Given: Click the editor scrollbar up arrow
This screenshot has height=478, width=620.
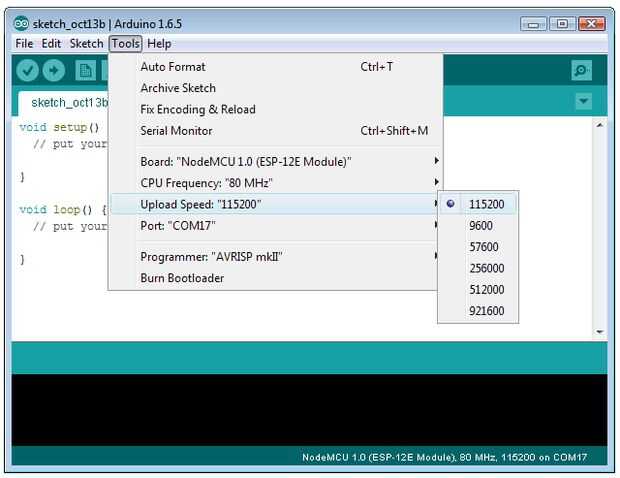Looking at the screenshot, I should pos(600,125).
